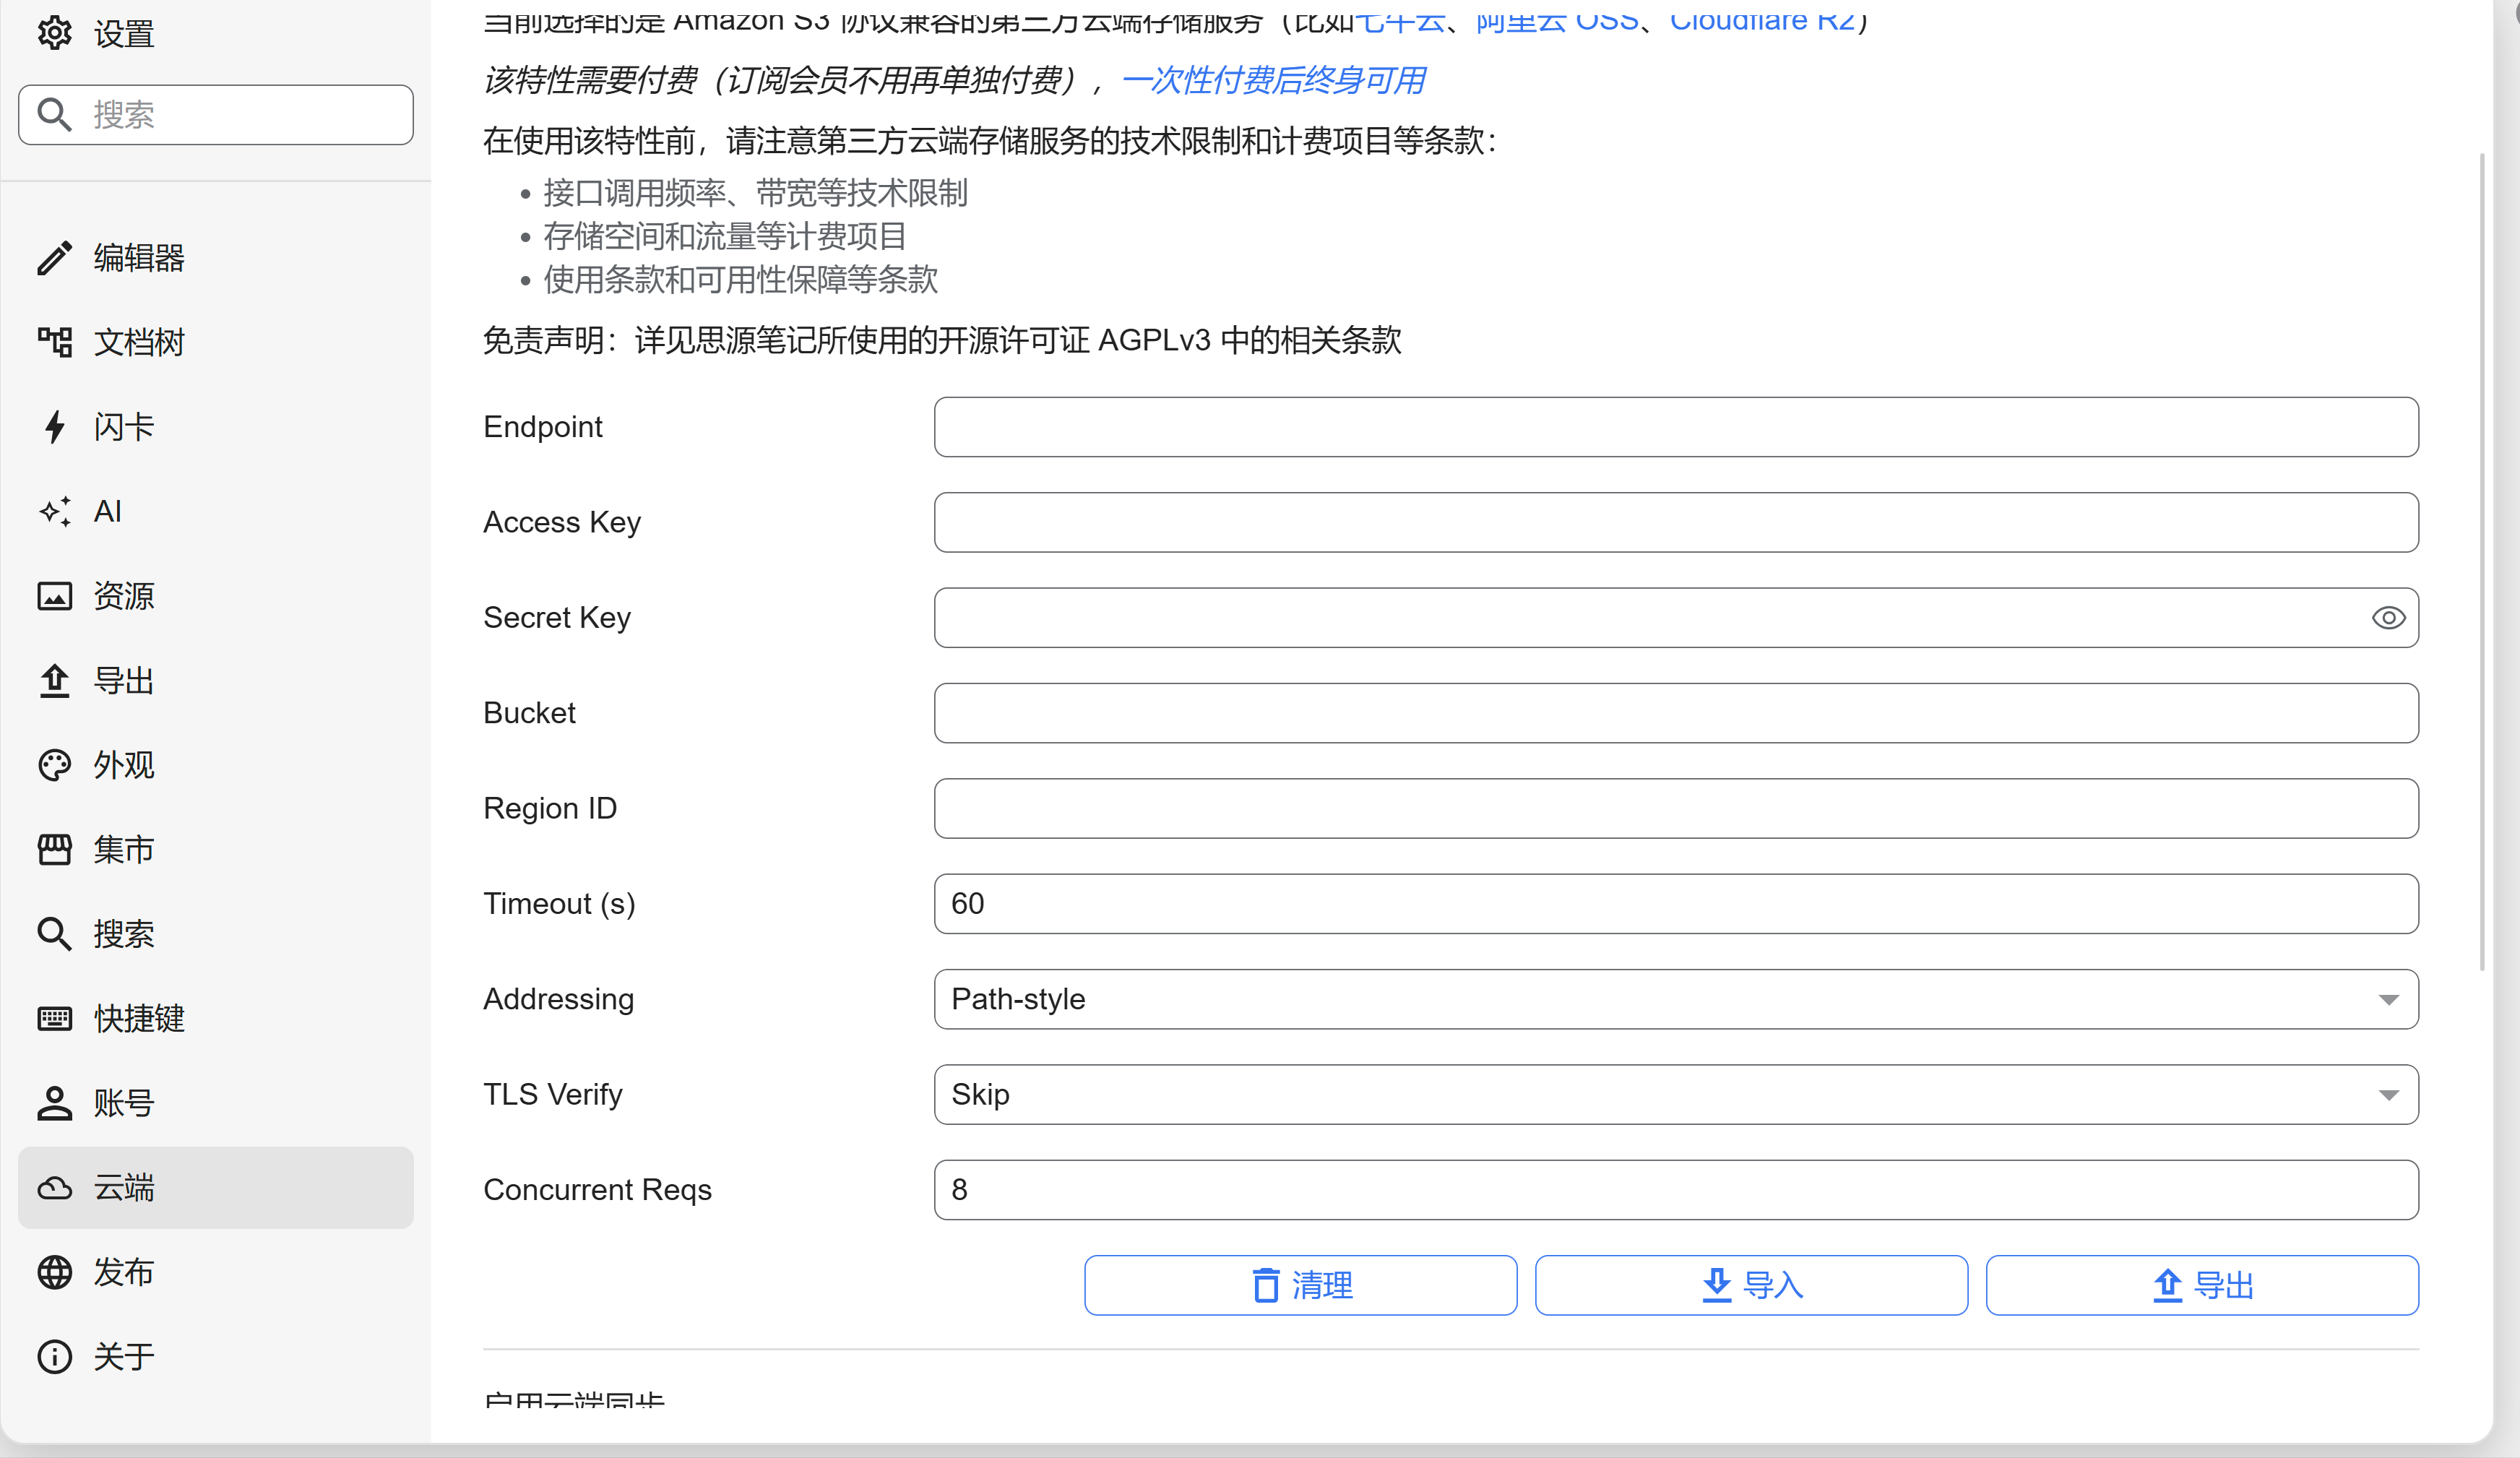Click the Endpoint input field
This screenshot has height=1458, width=2520.
pyautogui.click(x=1675, y=427)
